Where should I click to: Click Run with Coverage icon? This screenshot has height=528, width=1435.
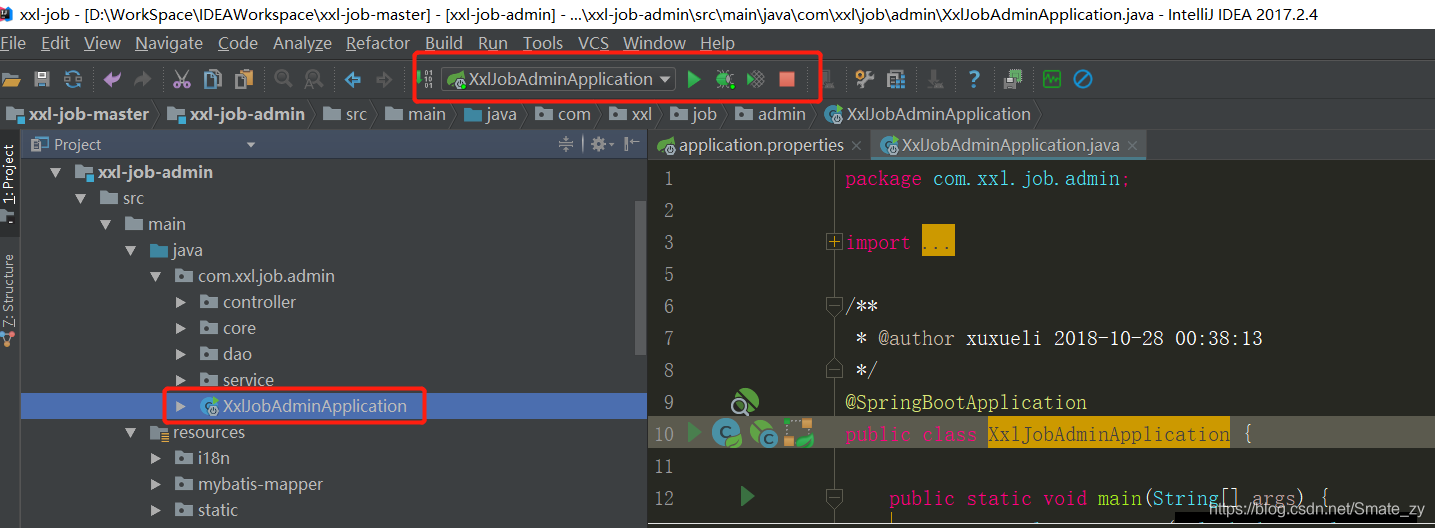pos(756,79)
